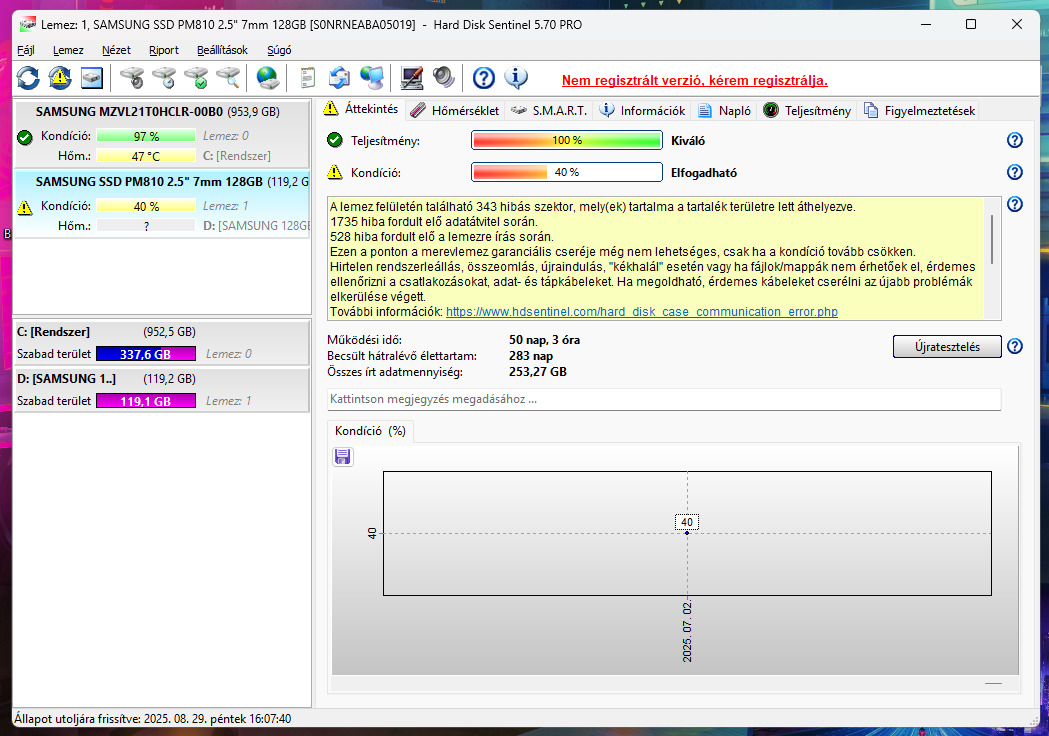
Task: Click the globe with monitor toolbar icon
Action: (x=372, y=78)
